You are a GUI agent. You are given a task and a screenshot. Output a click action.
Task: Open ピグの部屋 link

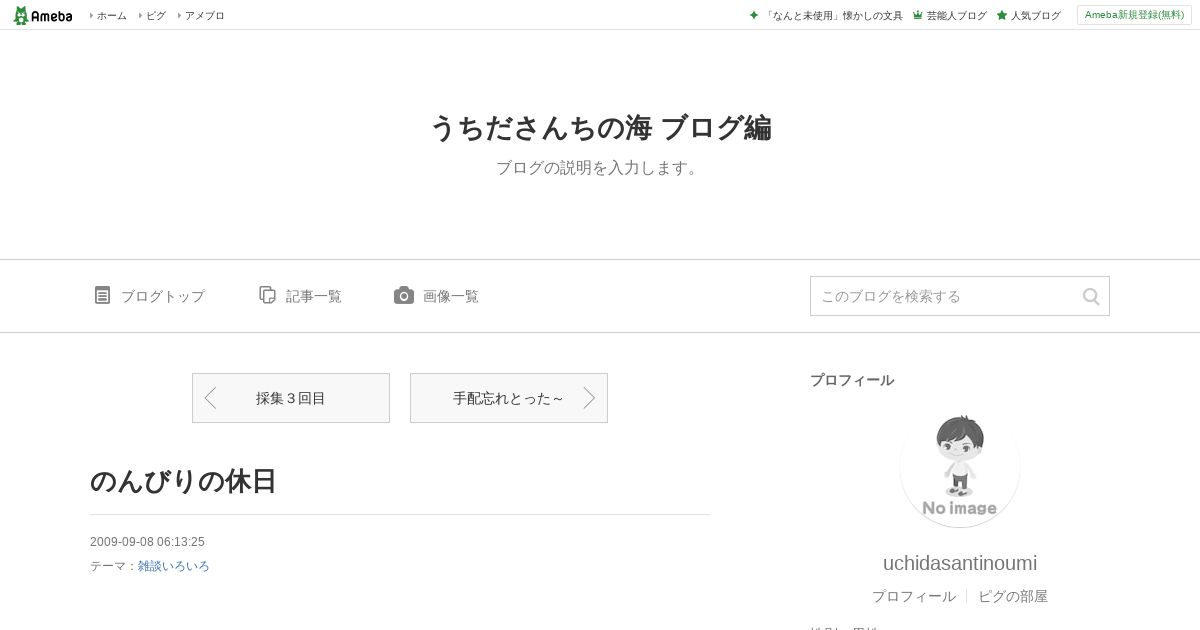click(1013, 596)
